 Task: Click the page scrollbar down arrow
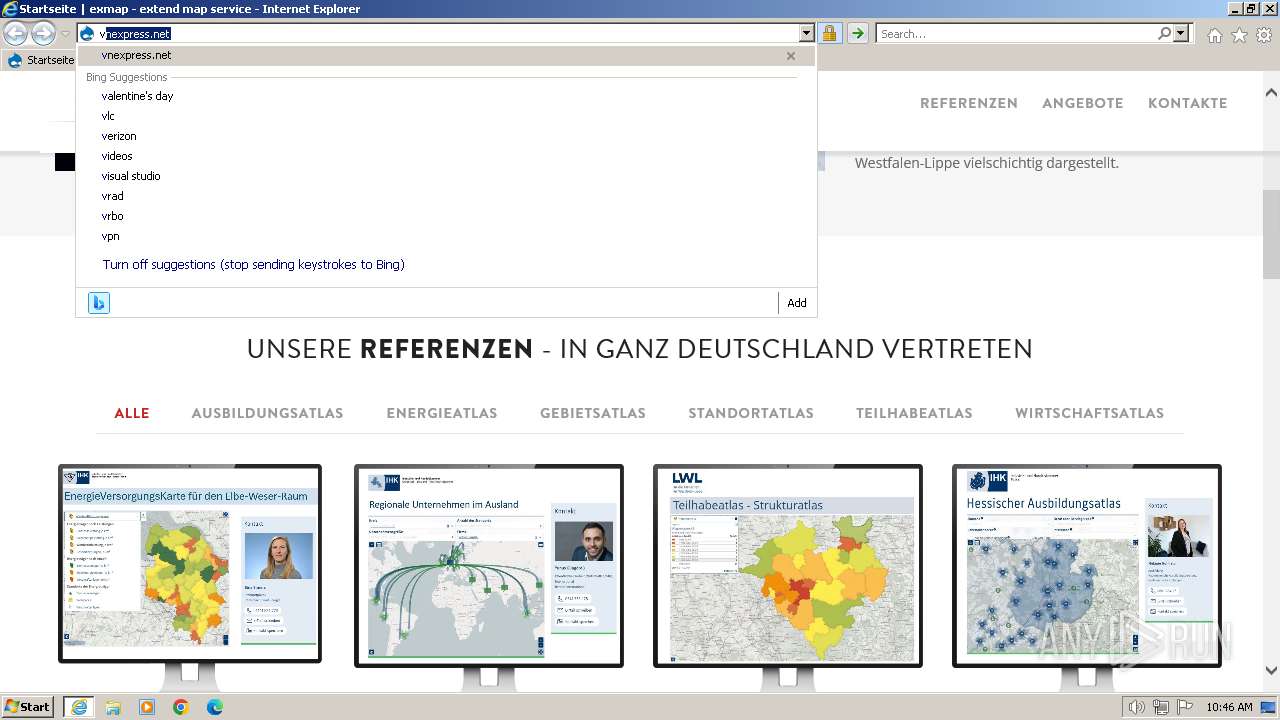[x=1271, y=671]
